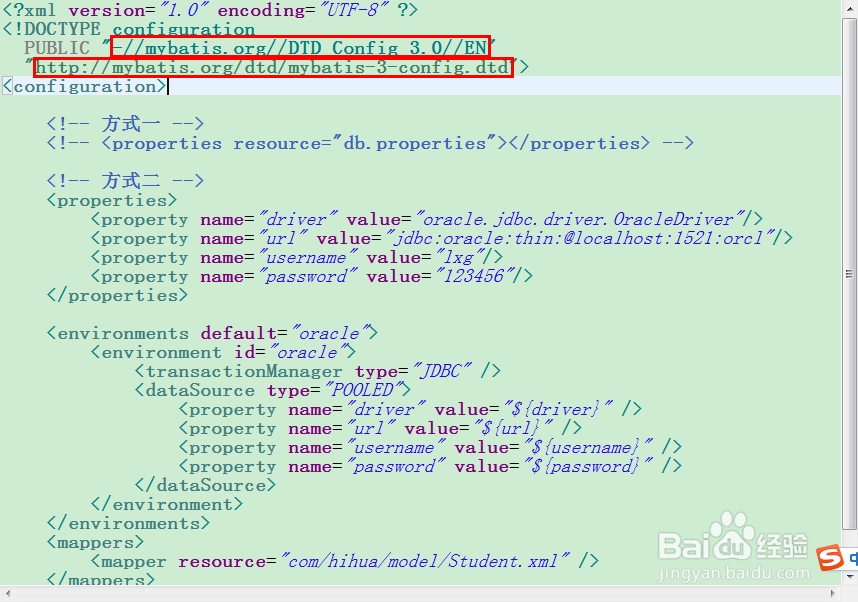
Task: Click the closing "</environments>" tag
Action: pos(128,524)
